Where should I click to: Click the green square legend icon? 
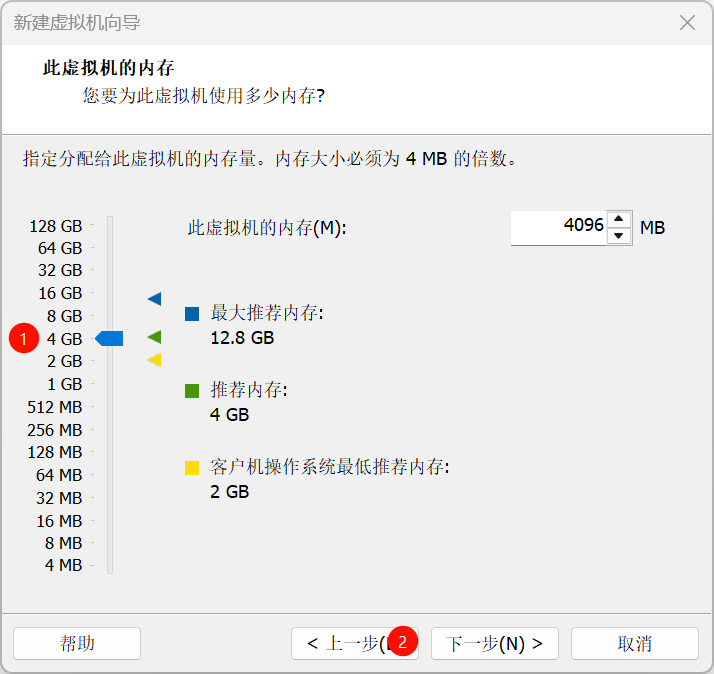192,391
